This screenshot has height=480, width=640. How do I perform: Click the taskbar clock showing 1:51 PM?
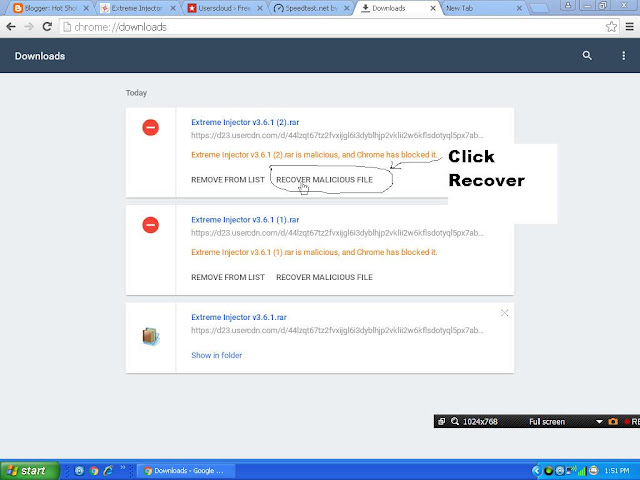(x=617, y=471)
